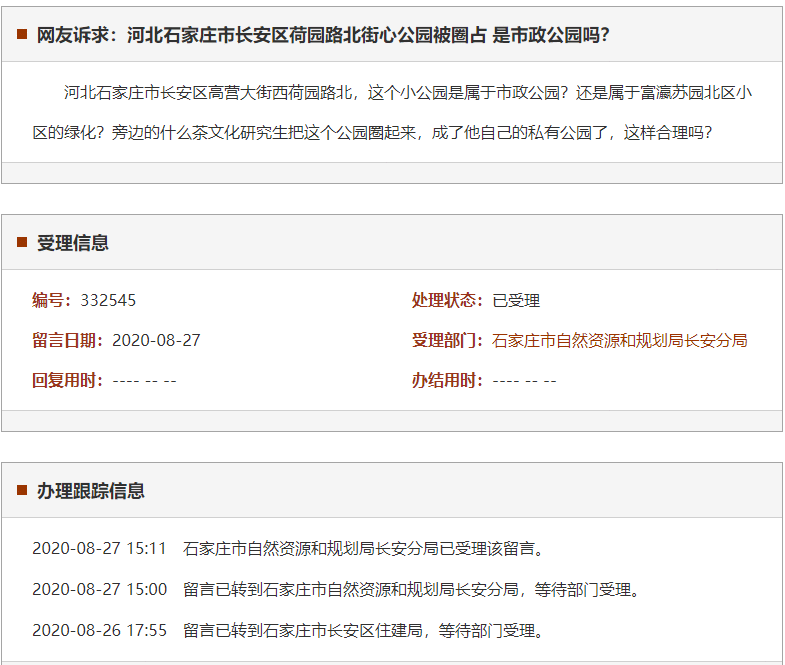Click the case number 332545
Image resolution: width=785 pixels, height=665 pixels.
(x=108, y=300)
